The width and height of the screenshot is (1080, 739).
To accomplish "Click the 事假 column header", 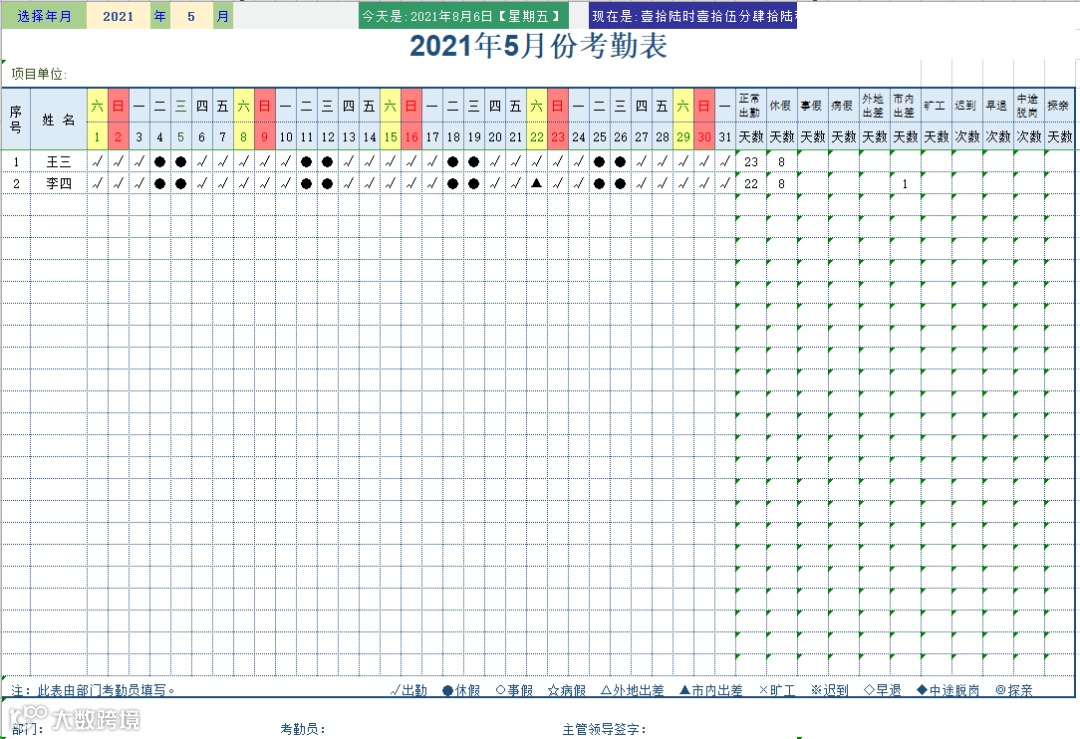I will 812,105.
